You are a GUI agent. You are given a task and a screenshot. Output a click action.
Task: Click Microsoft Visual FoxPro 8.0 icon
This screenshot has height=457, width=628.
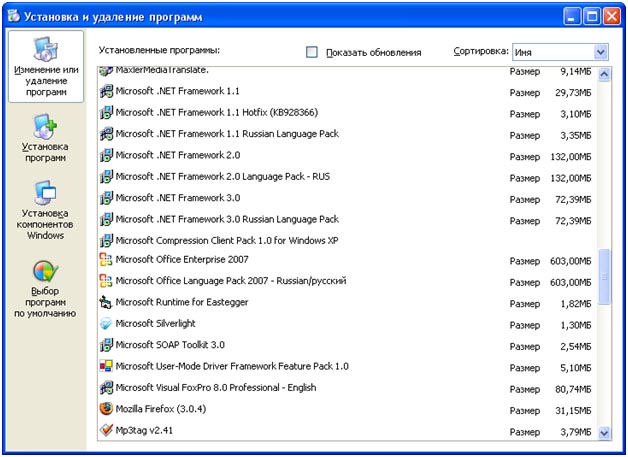click(x=106, y=388)
